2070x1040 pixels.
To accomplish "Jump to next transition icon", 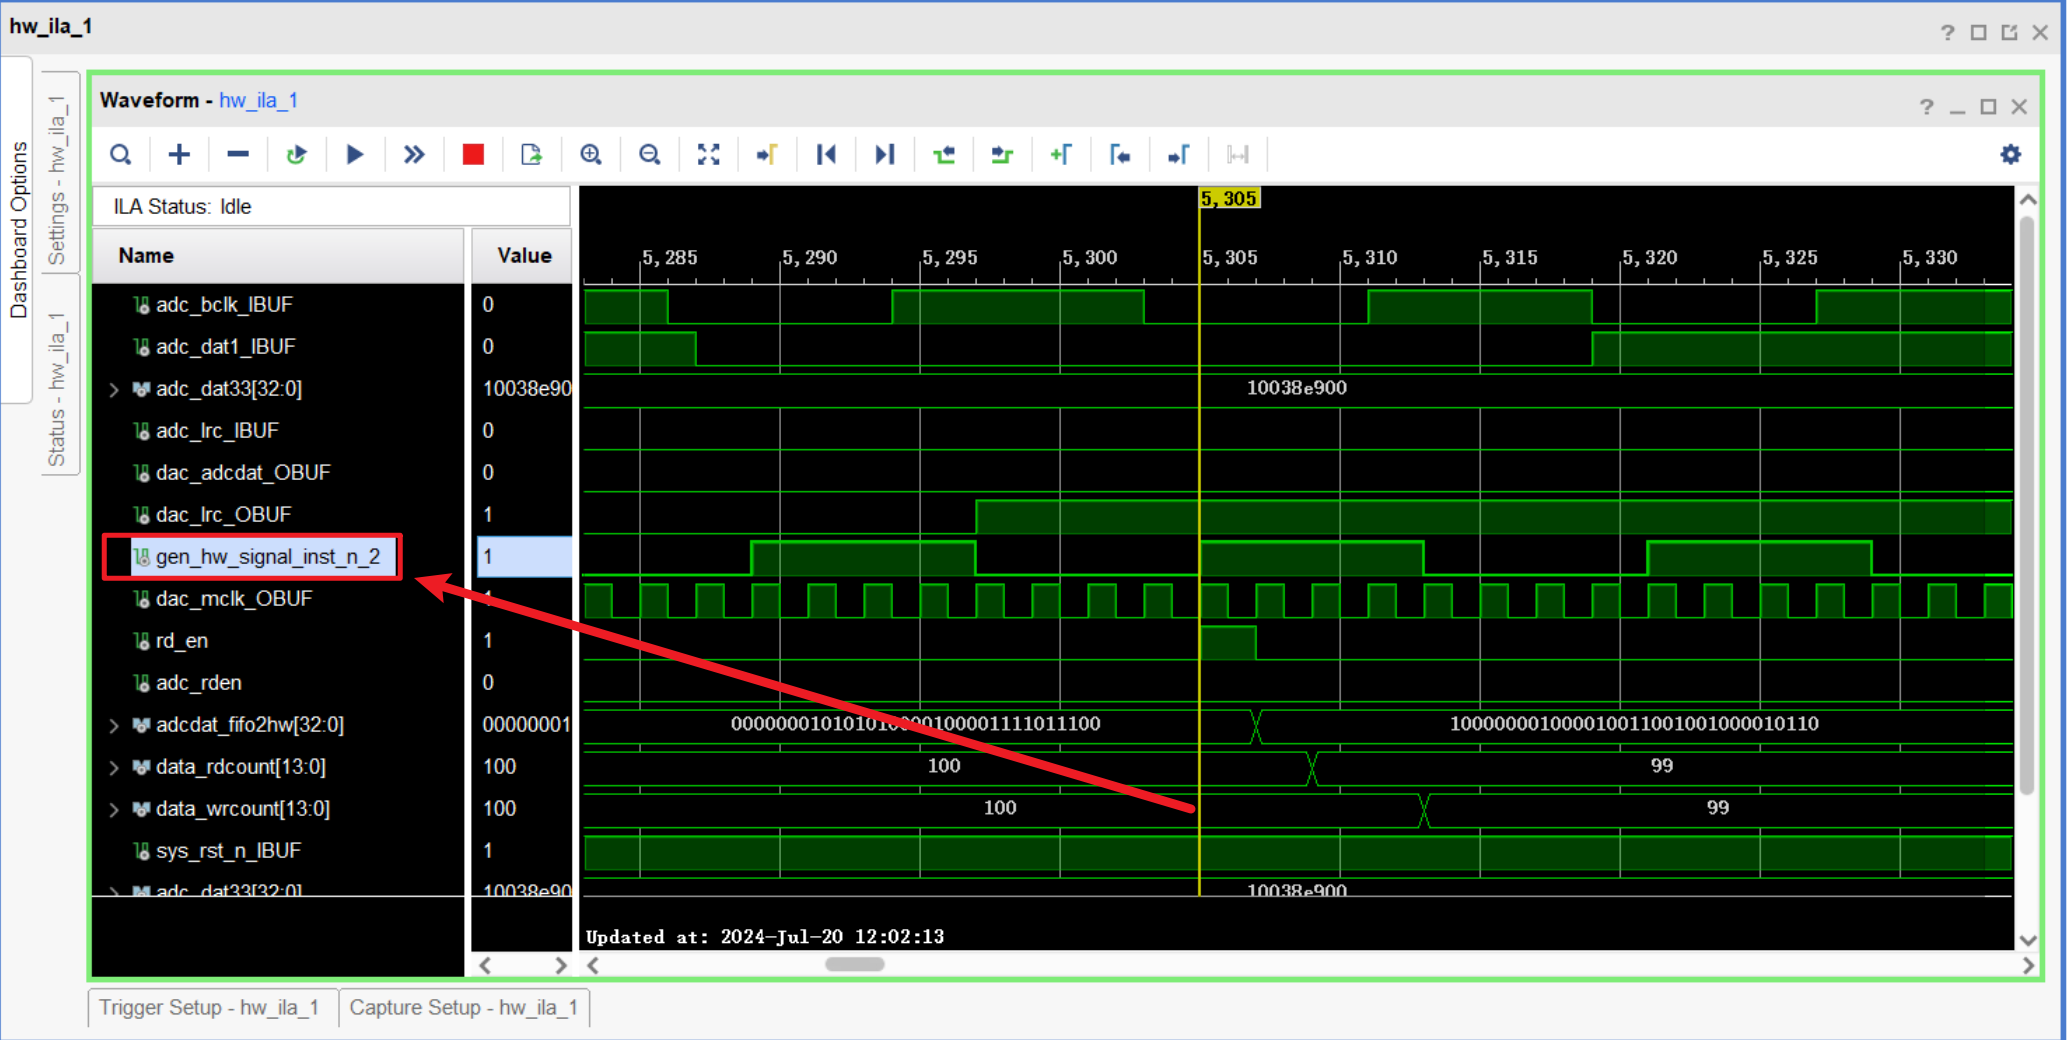I will 1002,155.
